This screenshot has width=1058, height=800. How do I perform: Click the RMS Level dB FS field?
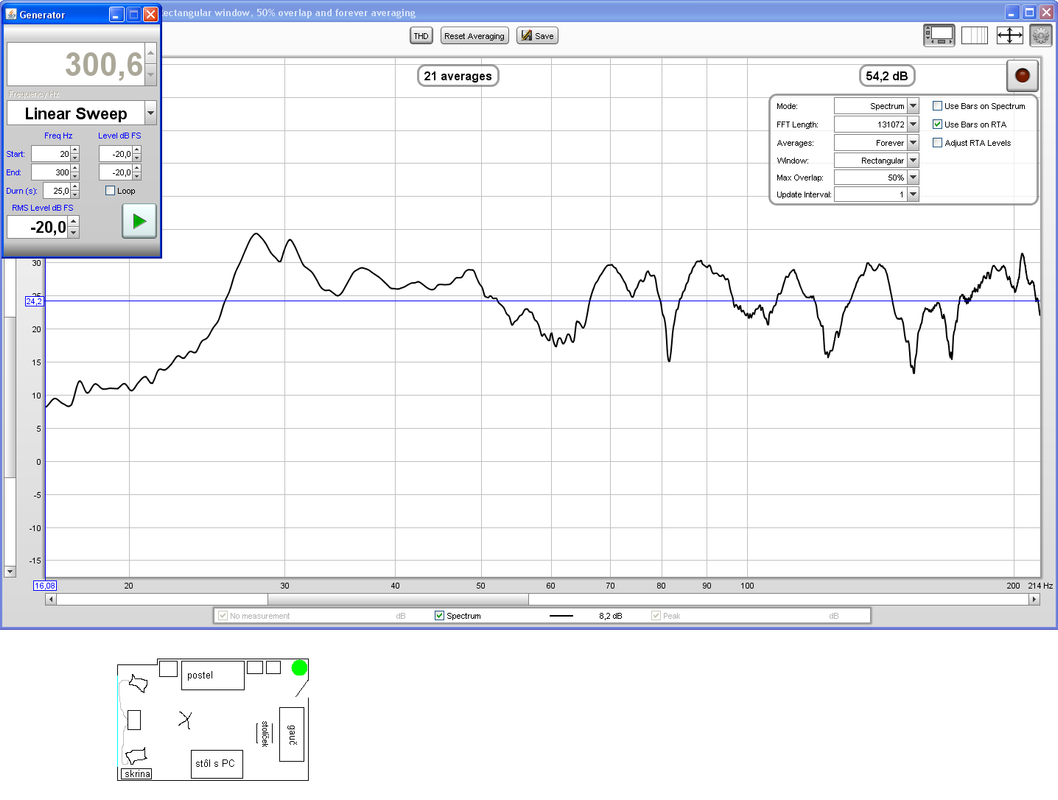click(38, 227)
